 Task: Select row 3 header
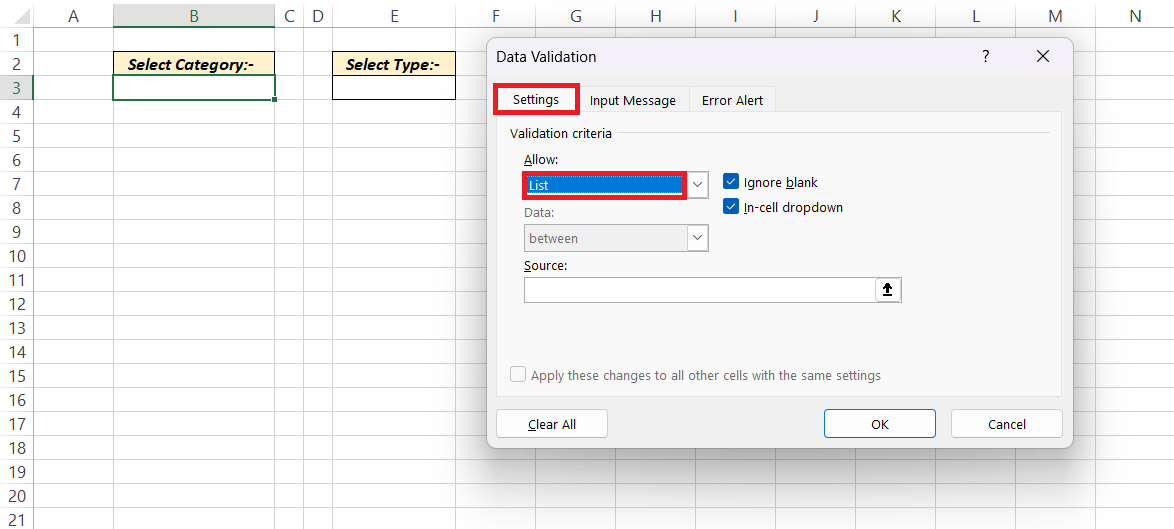[x=16, y=88]
